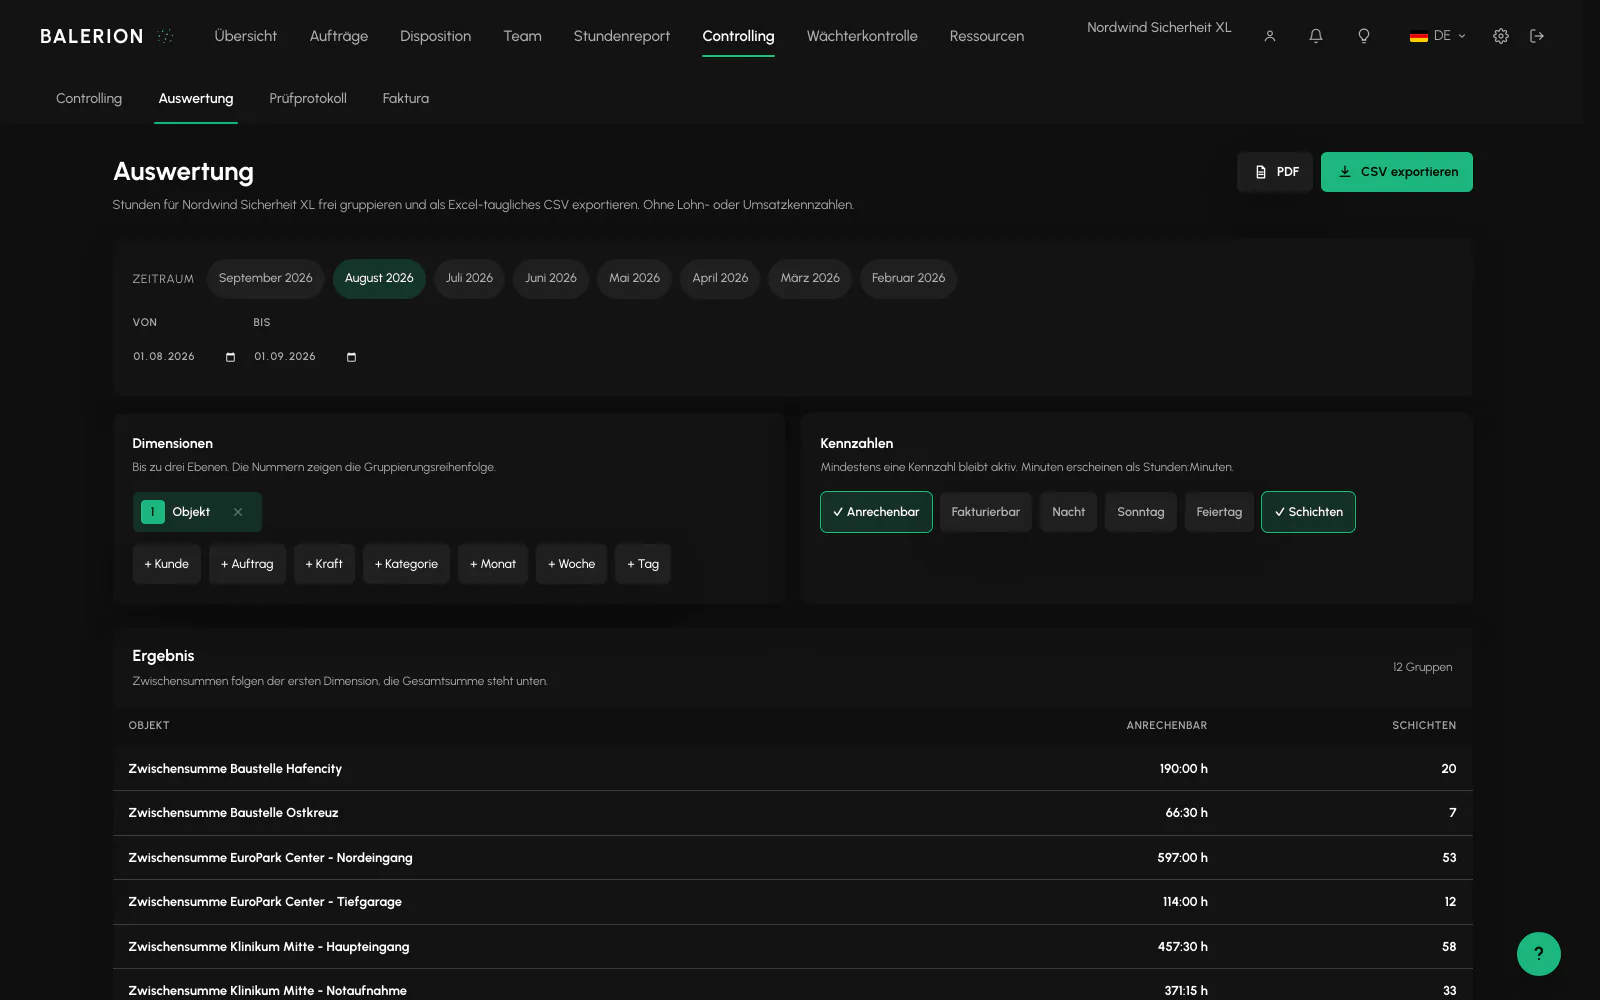Click the Bis date field 01.09.2026
Viewport: 1600px width, 1000px height.
[306, 357]
